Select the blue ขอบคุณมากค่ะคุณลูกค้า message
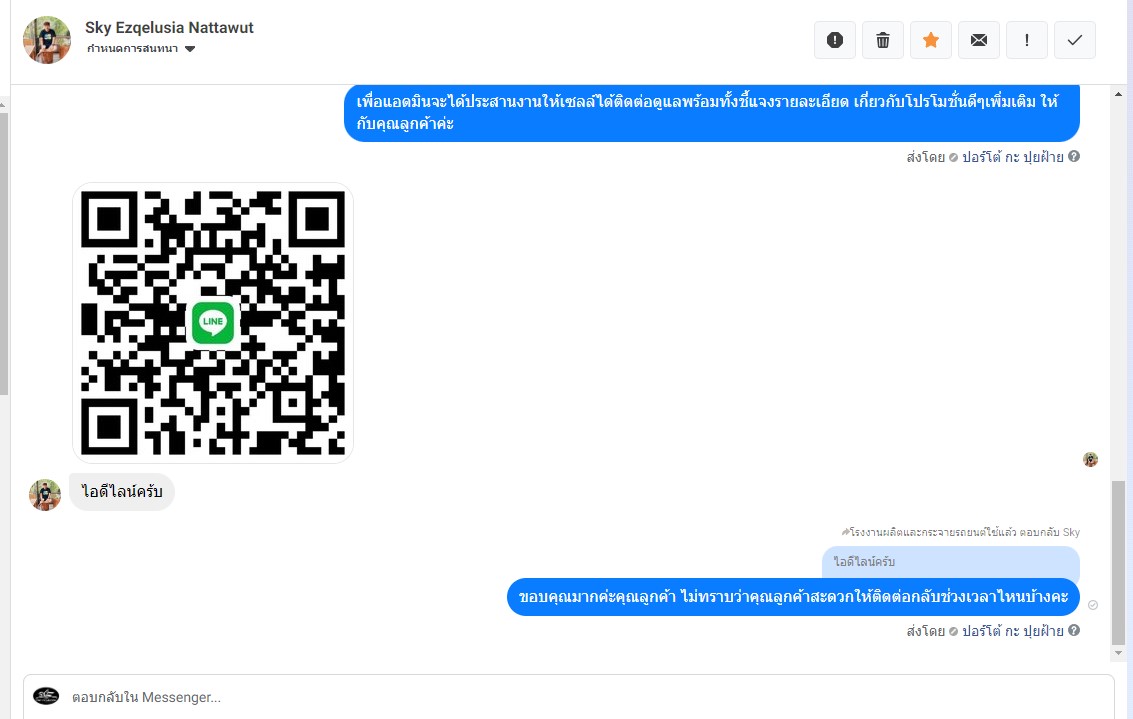The image size is (1133, 719). 793,597
